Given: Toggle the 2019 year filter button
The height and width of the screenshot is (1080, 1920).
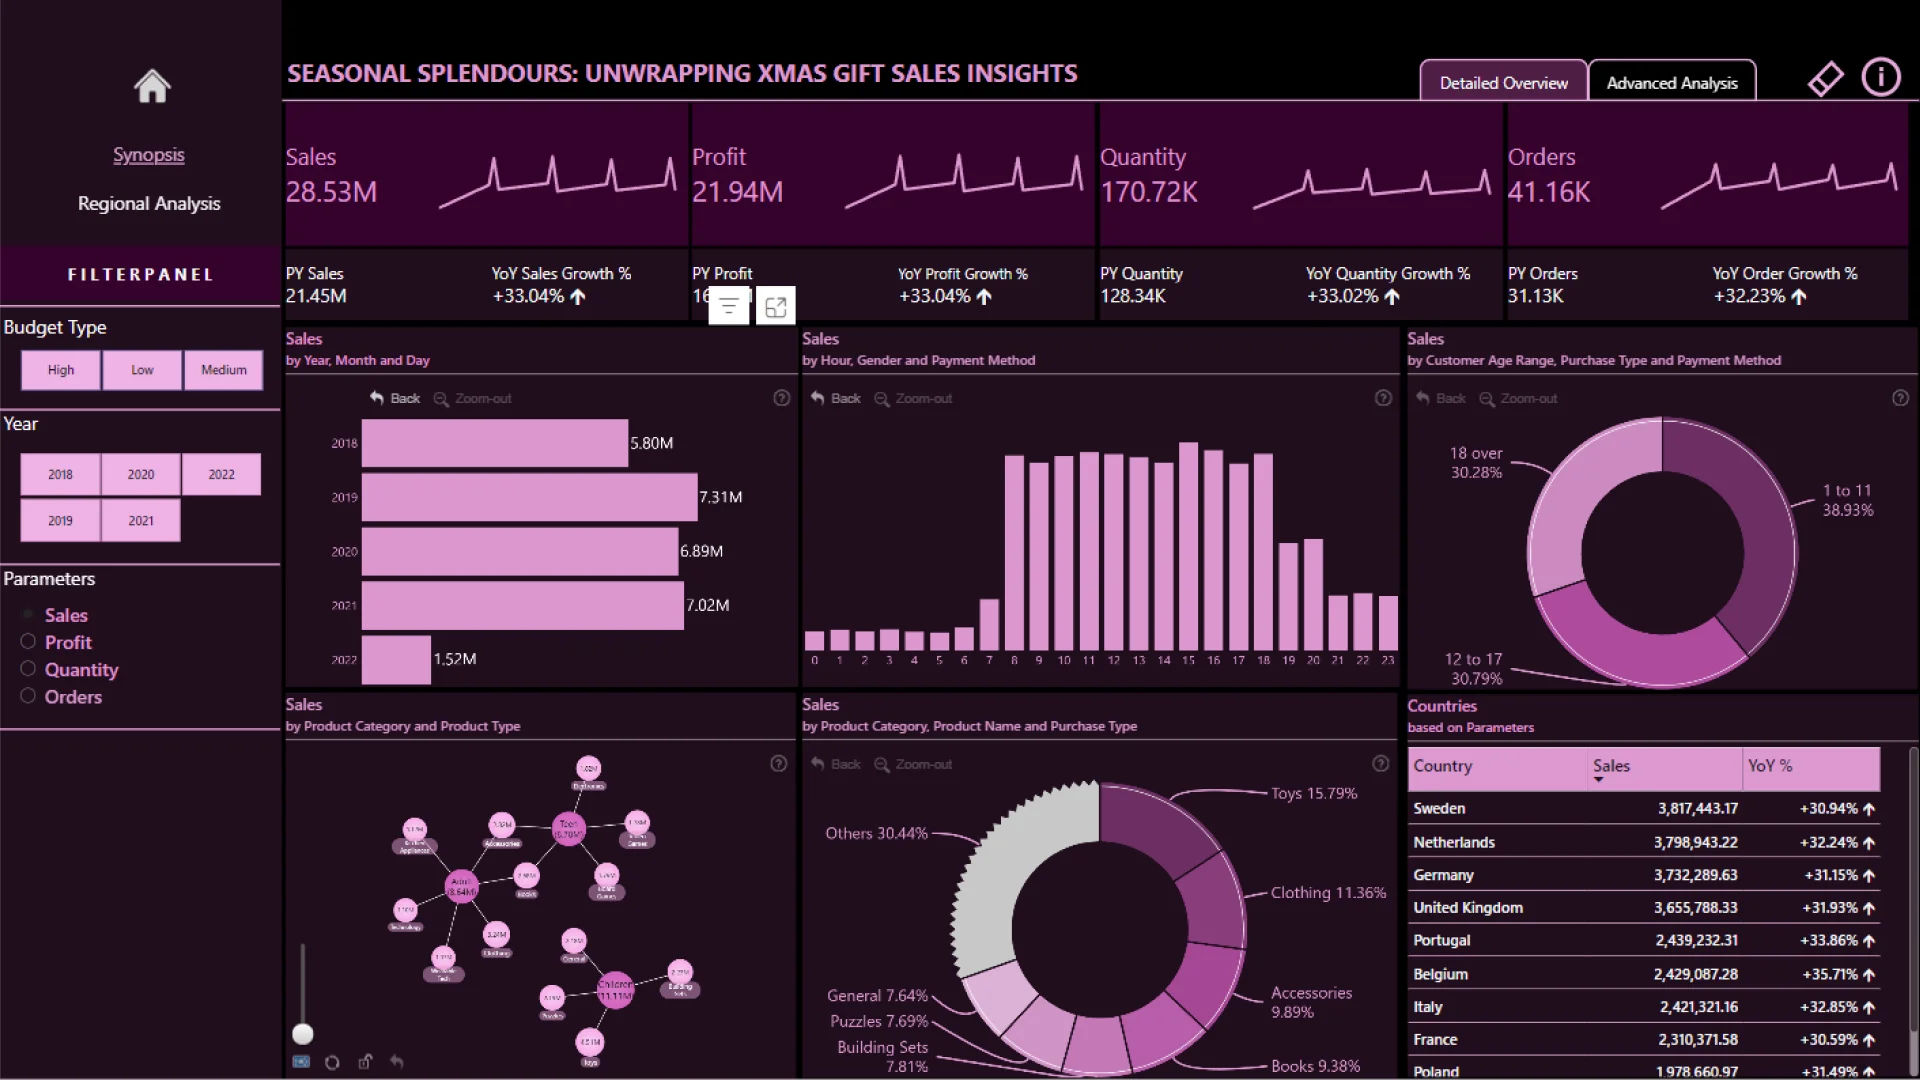Looking at the screenshot, I should (60, 520).
